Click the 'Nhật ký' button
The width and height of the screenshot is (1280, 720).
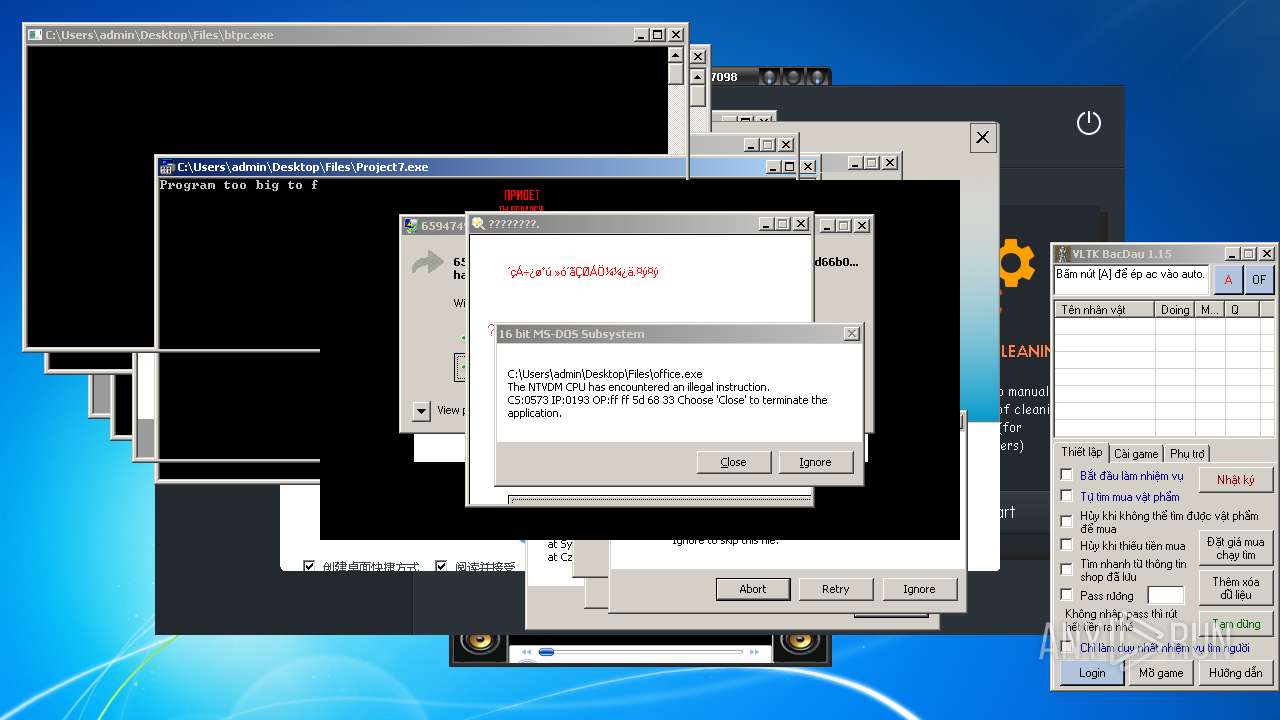(1236, 480)
